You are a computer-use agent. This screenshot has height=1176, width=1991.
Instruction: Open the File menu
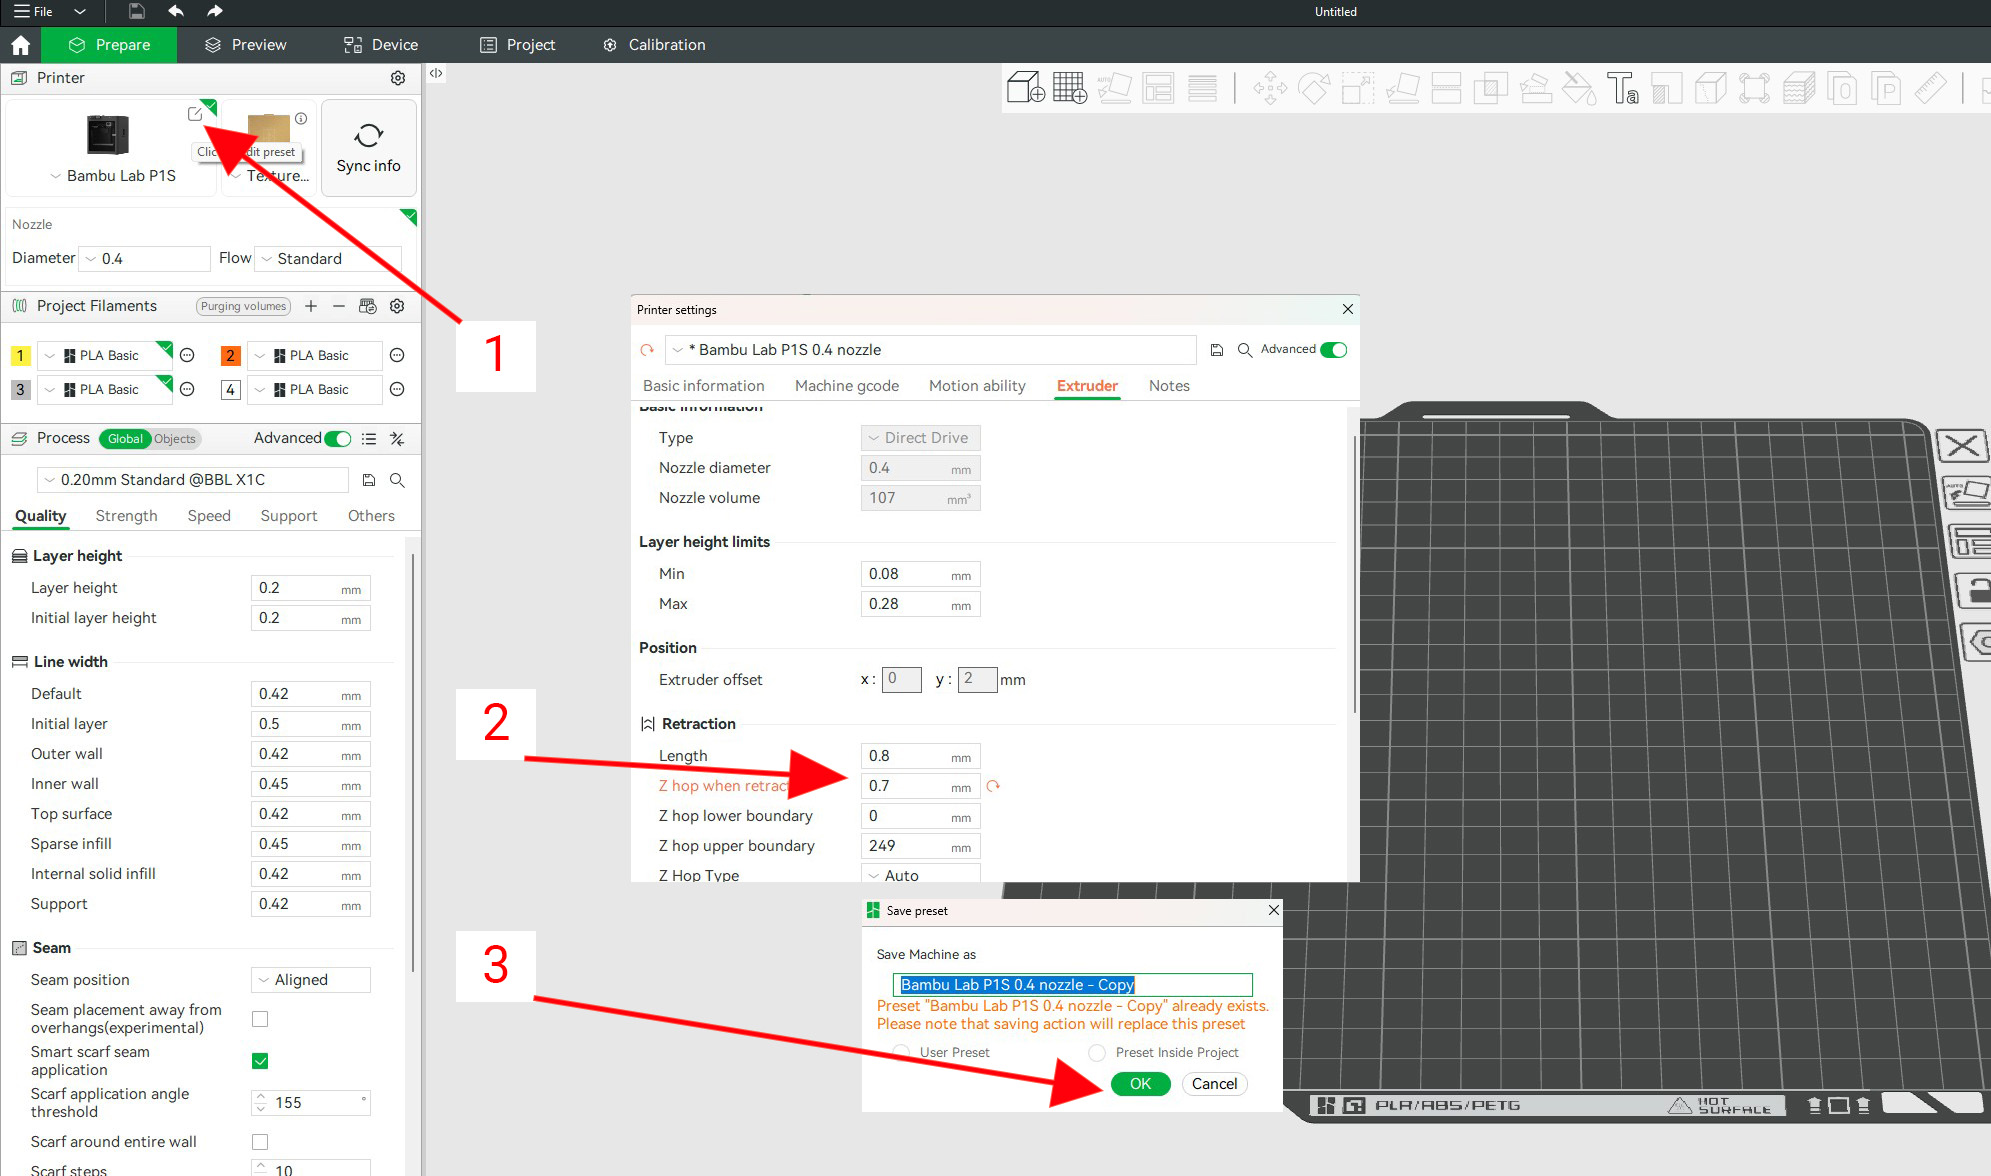point(35,11)
